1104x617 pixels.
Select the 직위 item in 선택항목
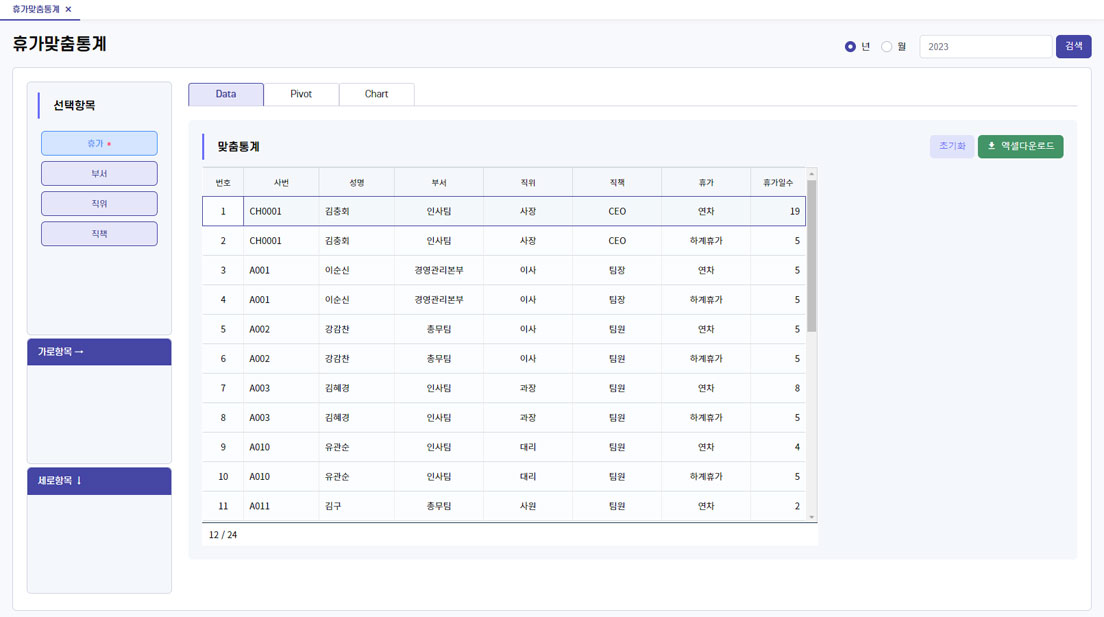coord(99,204)
